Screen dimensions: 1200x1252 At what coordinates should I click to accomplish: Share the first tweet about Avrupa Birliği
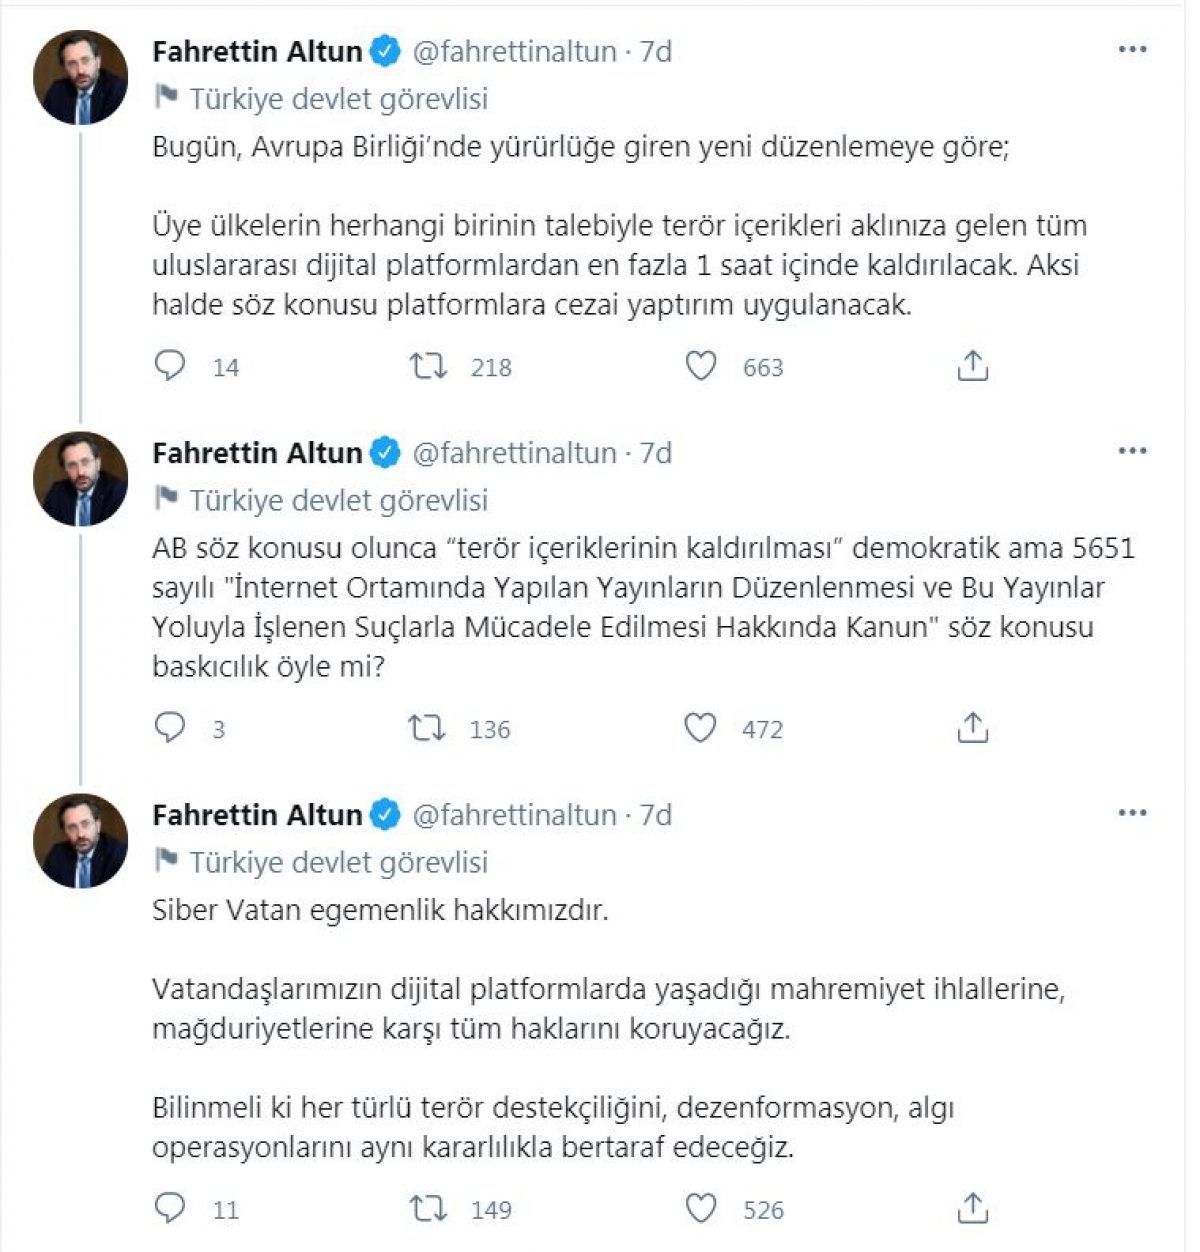tap(972, 366)
